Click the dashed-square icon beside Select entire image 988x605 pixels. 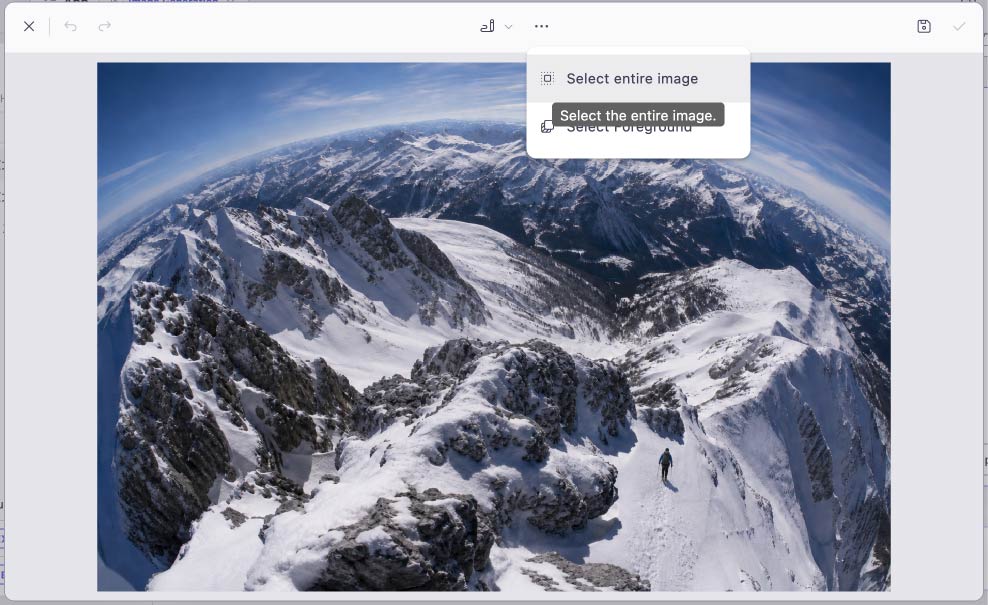[x=548, y=79]
